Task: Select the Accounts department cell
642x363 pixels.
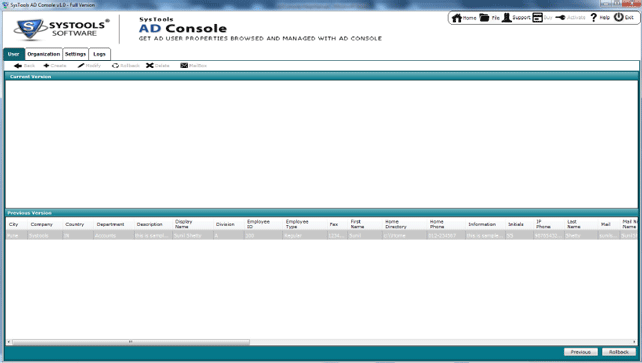Action: click(113, 236)
